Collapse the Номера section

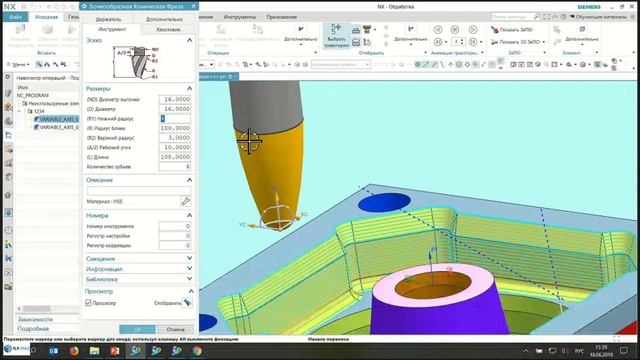click(x=189, y=215)
